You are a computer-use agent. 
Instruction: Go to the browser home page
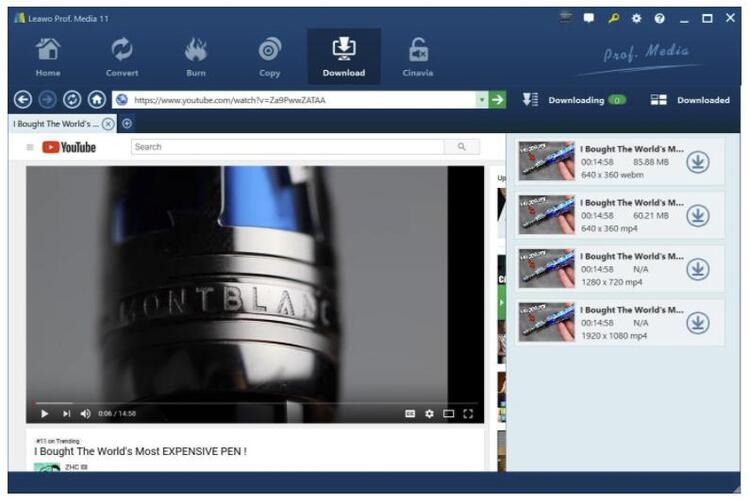pyautogui.click(x=97, y=100)
